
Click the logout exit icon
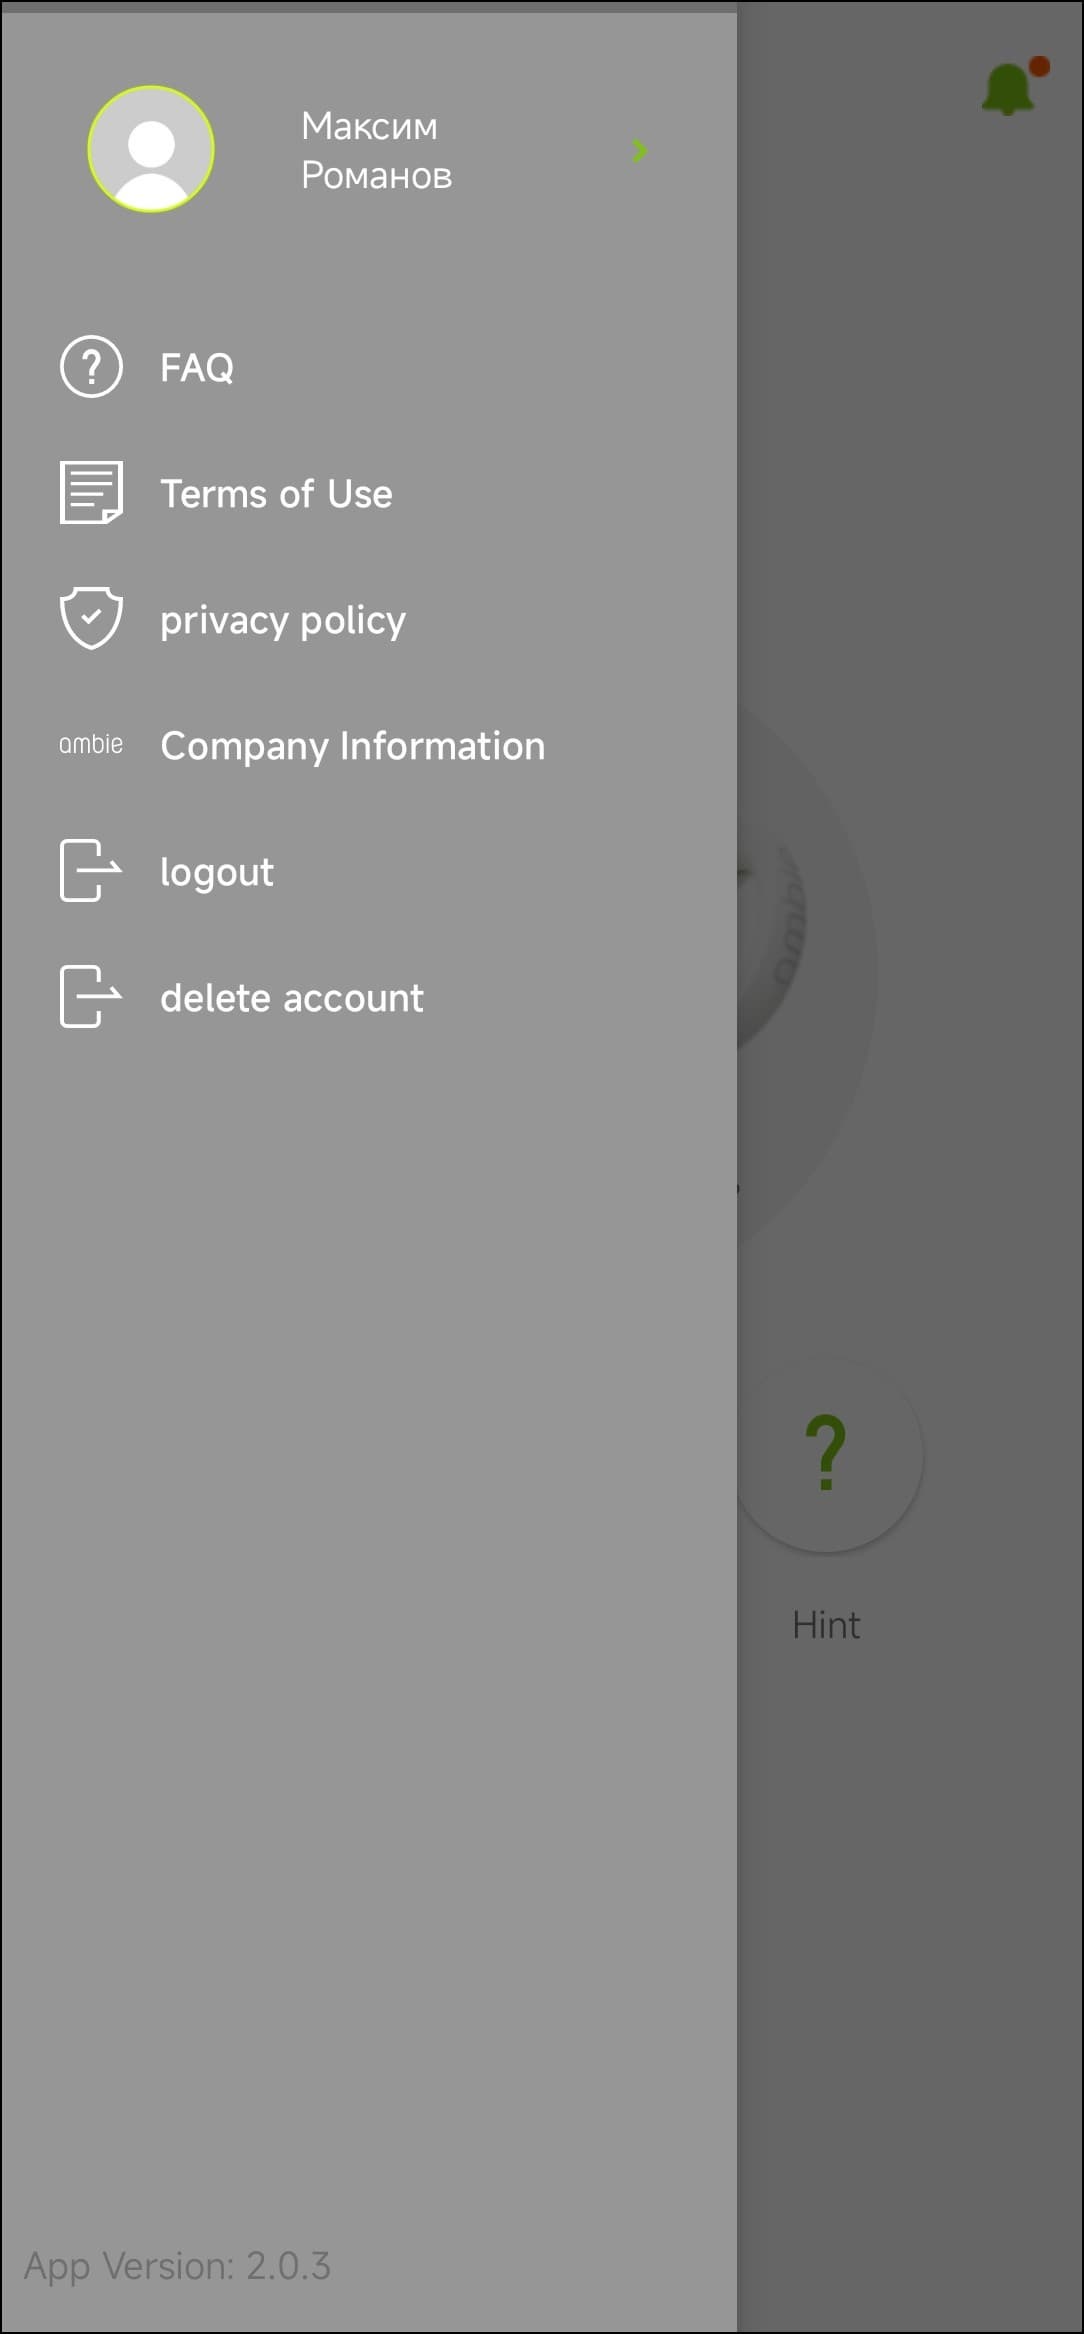(x=91, y=871)
